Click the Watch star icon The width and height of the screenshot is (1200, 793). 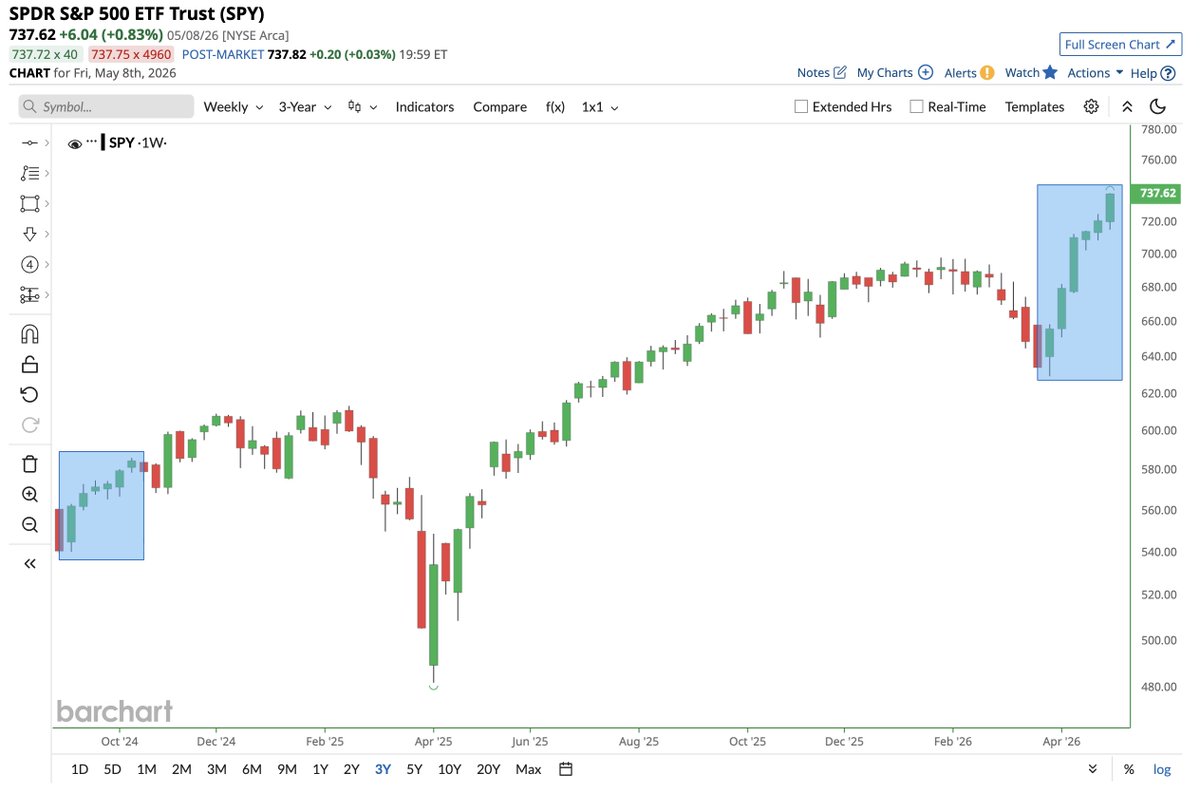click(1050, 72)
